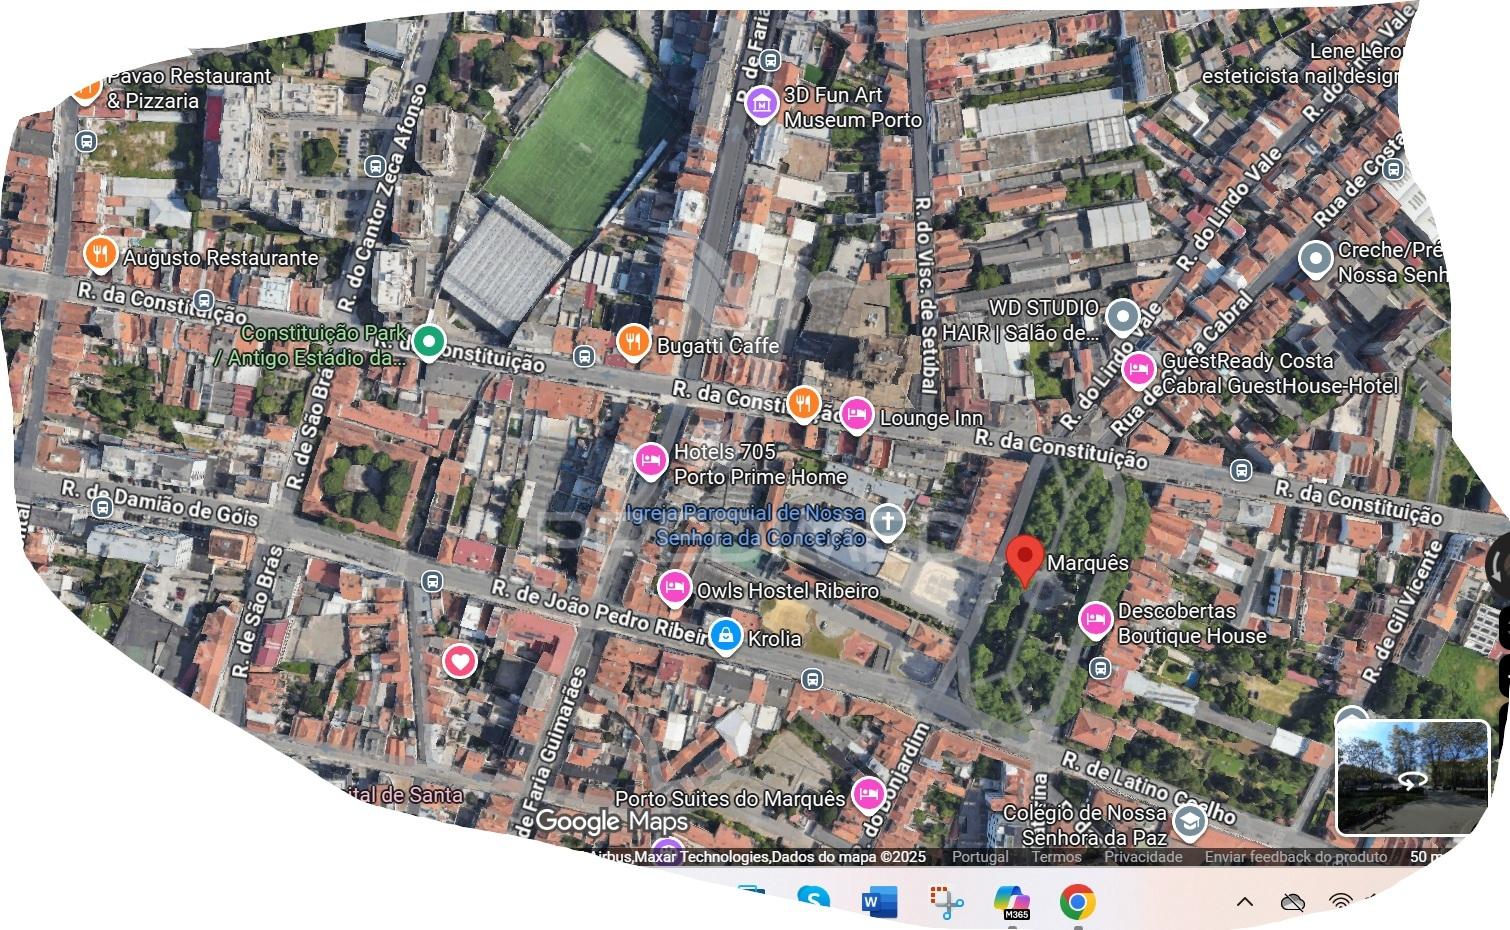
Task: Select the Descobertas Boutique House hotel pin
Action: pyautogui.click(x=1096, y=620)
